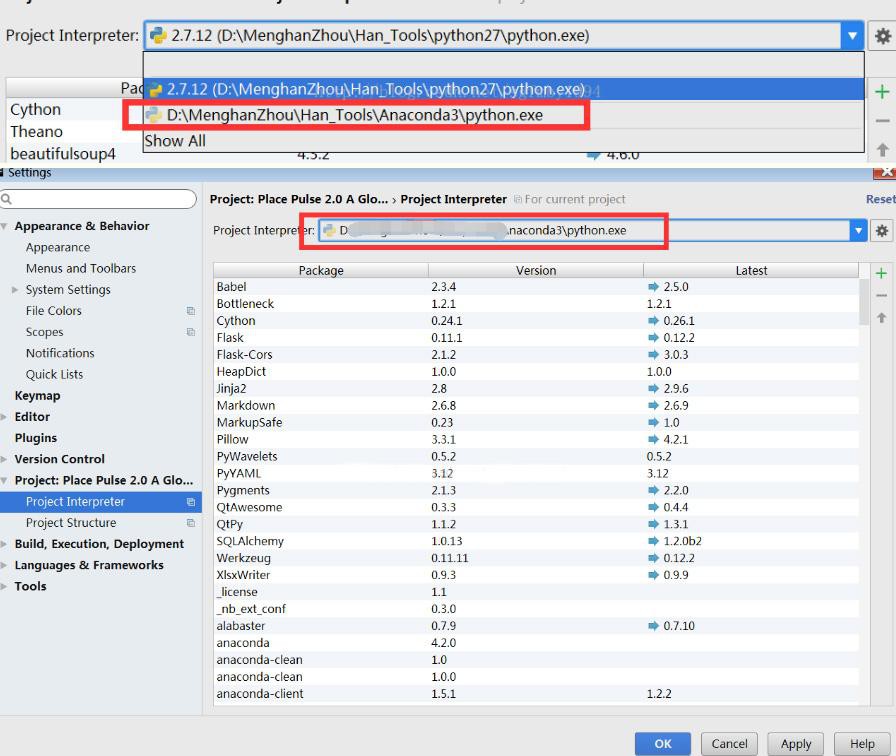This screenshot has width=896, height=756.
Task: Select Project Interpreter in settings tree
Action: (101, 502)
